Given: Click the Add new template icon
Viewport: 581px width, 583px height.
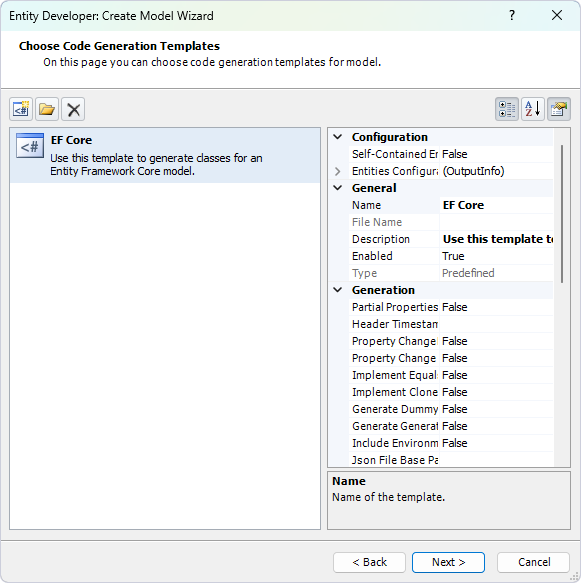Looking at the screenshot, I should [21, 109].
